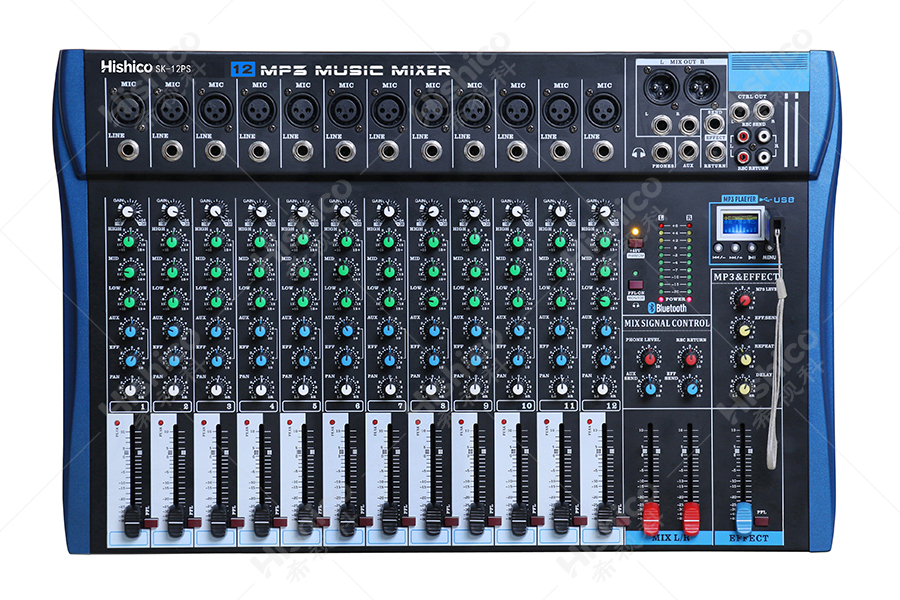900x600 pixels.
Task: Select the AUX output jack
Action: (x=688, y=151)
